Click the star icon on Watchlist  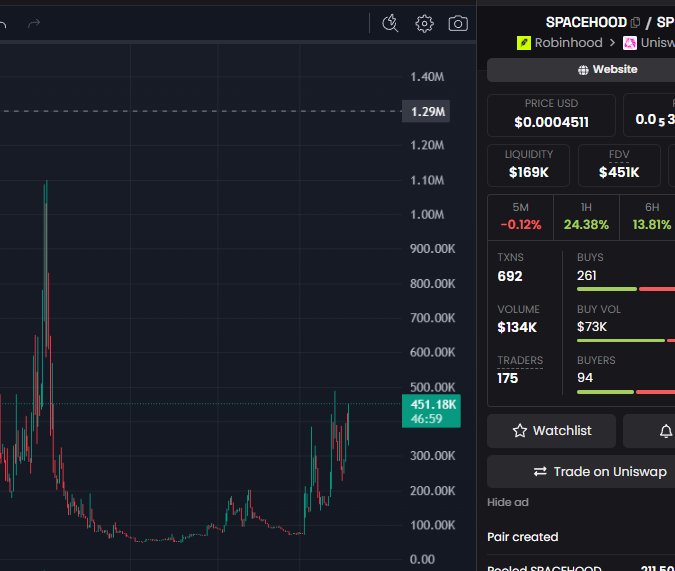point(520,431)
